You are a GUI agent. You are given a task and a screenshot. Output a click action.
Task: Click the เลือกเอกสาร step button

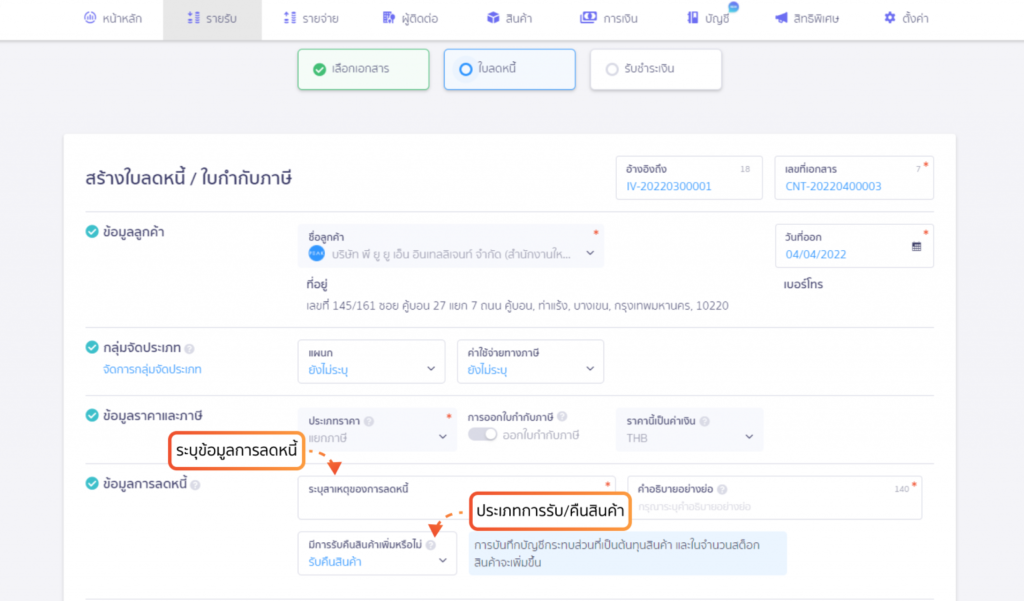(363, 69)
